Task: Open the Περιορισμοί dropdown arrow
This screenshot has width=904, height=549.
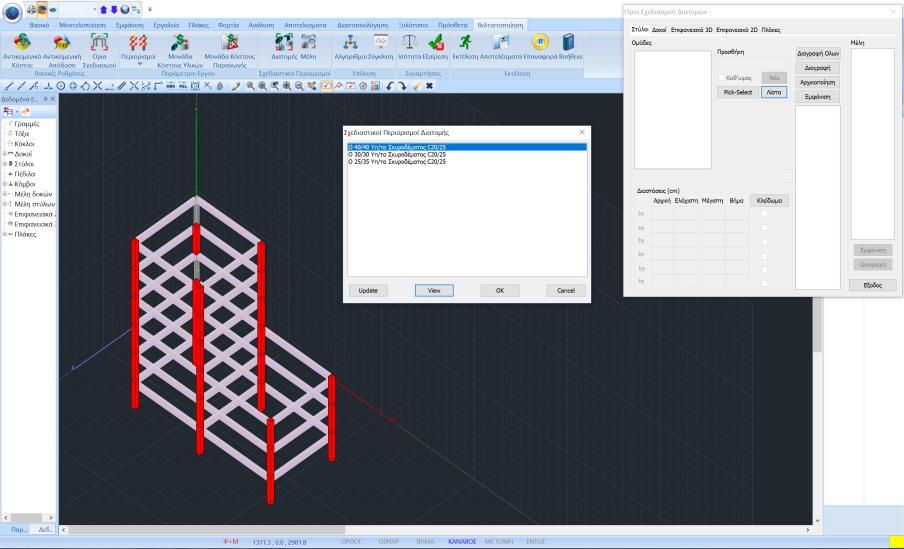Action: pos(140,64)
